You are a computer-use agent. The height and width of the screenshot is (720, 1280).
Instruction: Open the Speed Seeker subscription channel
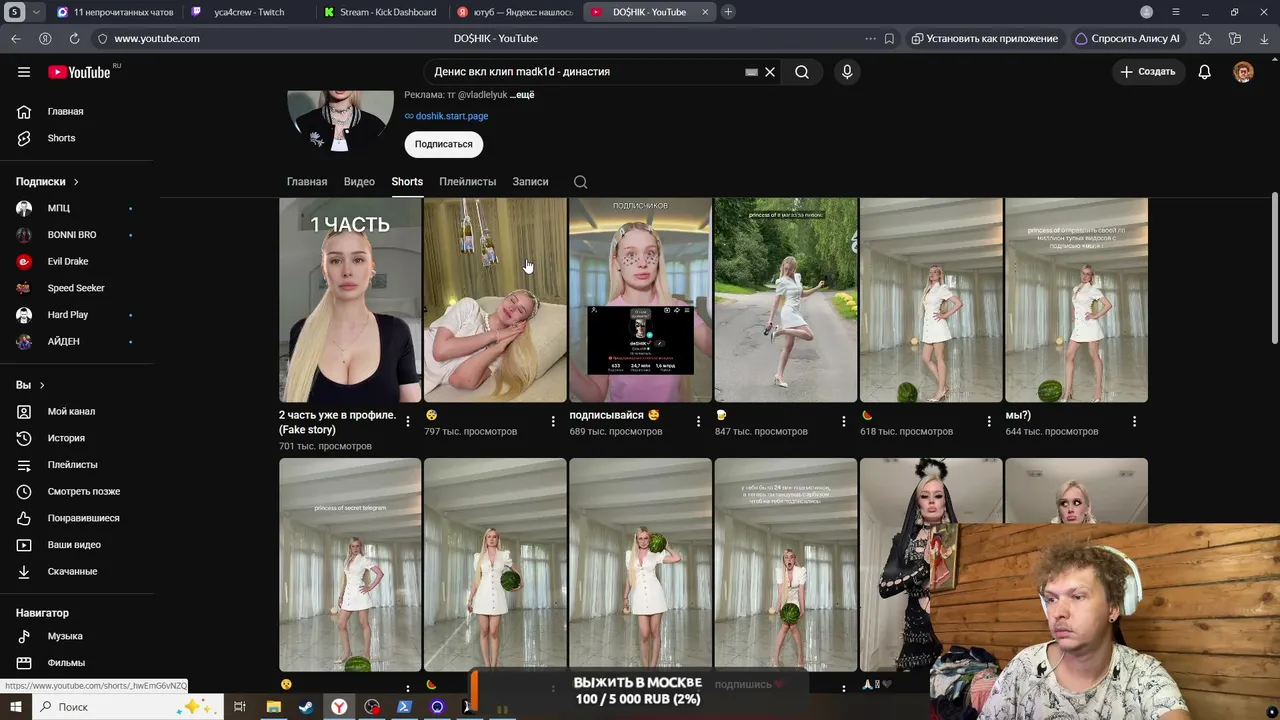coord(76,288)
